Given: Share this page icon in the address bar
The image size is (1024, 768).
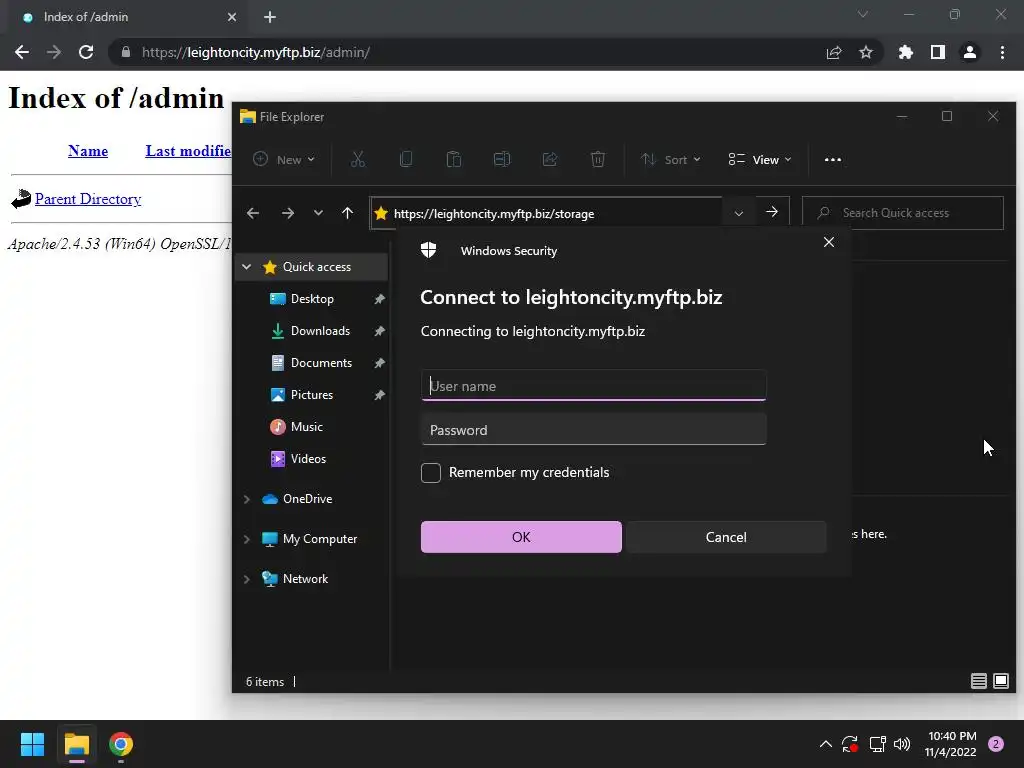Looking at the screenshot, I should coord(834,52).
